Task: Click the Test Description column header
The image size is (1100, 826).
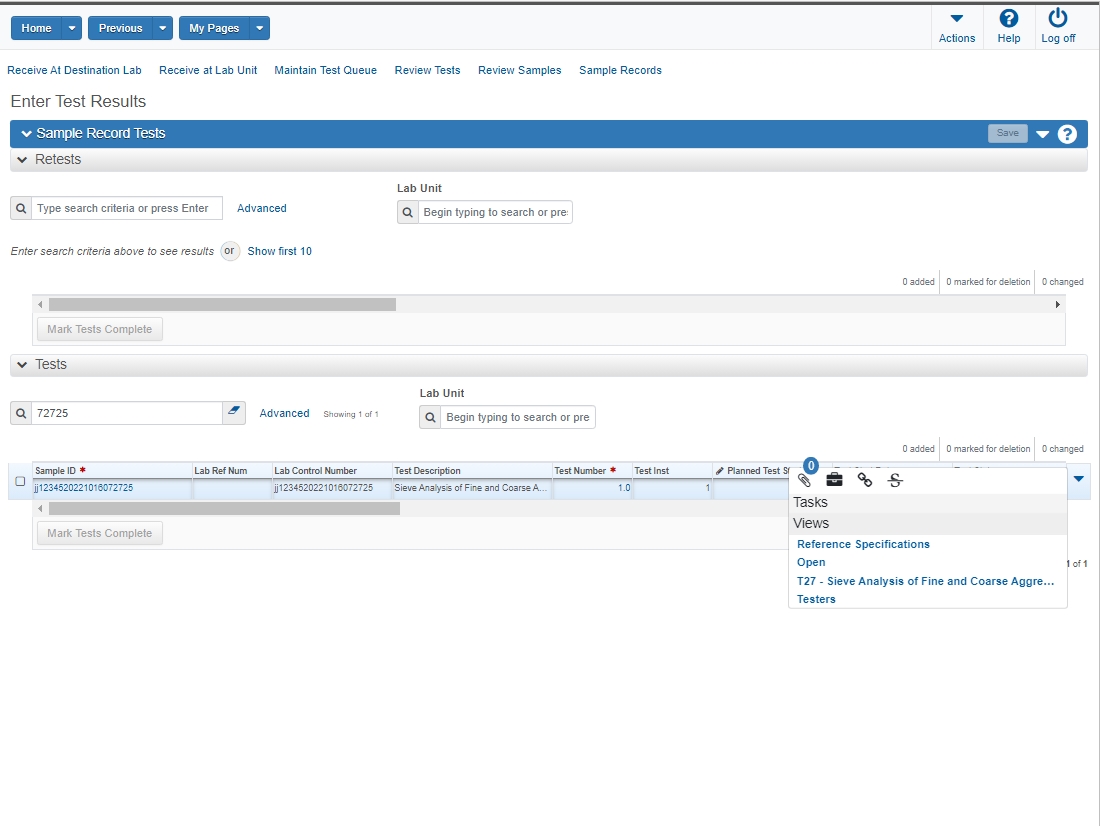Action: pyautogui.click(x=472, y=471)
